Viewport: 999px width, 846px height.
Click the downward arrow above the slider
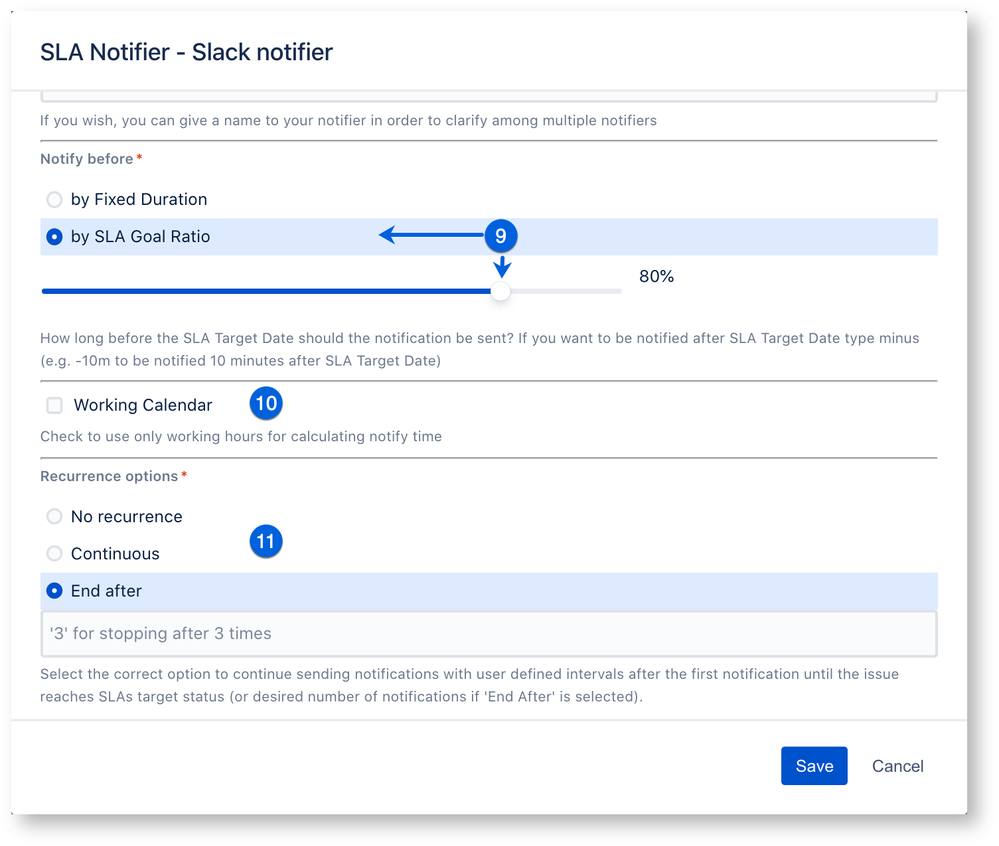502,266
